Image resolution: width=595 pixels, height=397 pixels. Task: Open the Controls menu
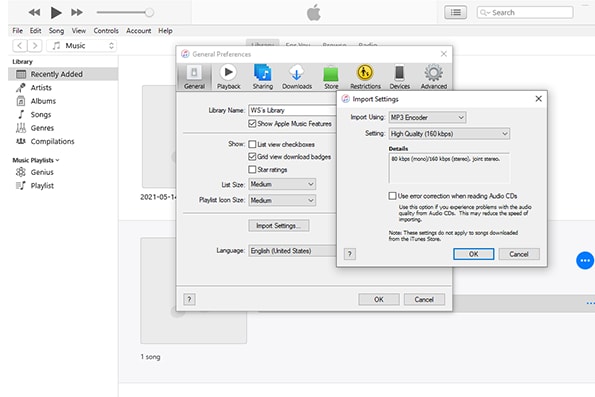(106, 31)
